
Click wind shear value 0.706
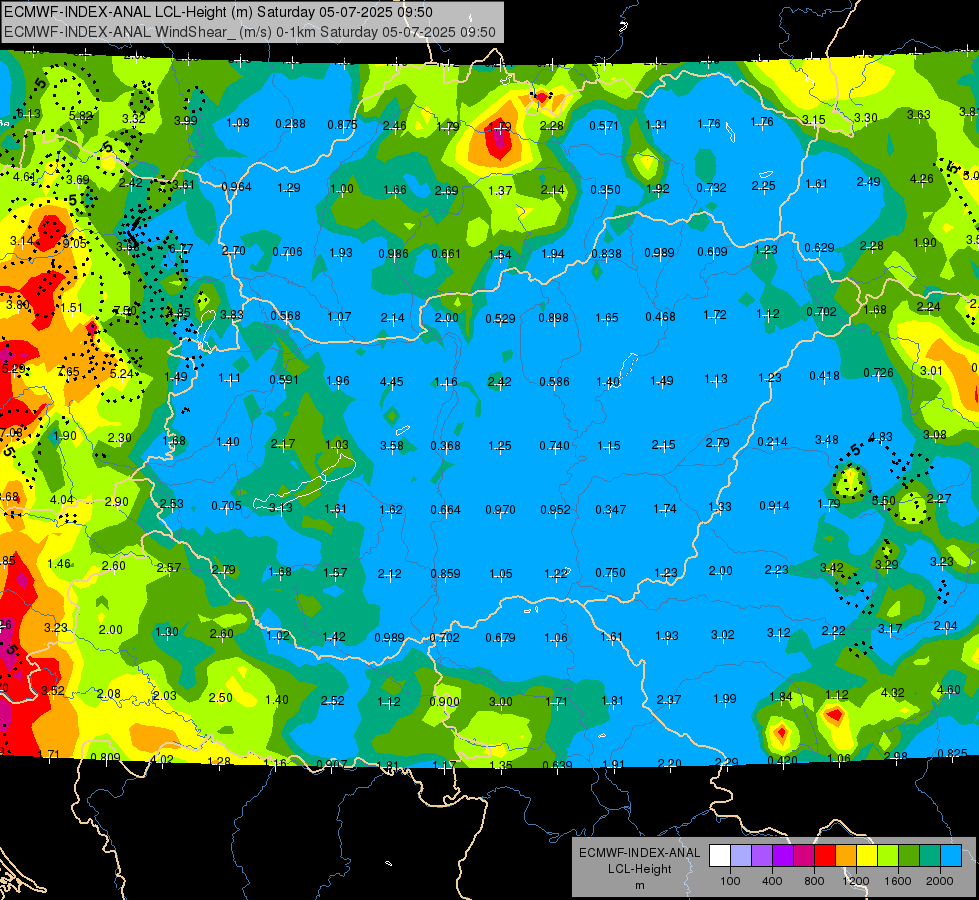(287, 252)
